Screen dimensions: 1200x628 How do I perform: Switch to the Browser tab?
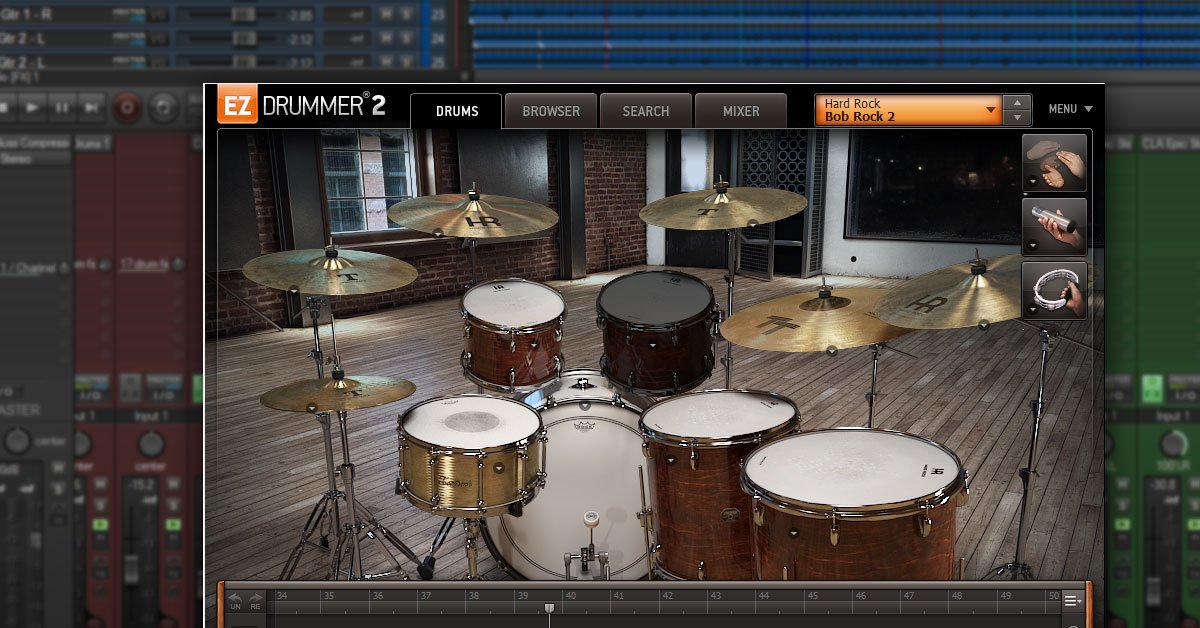[x=550, y=111]
